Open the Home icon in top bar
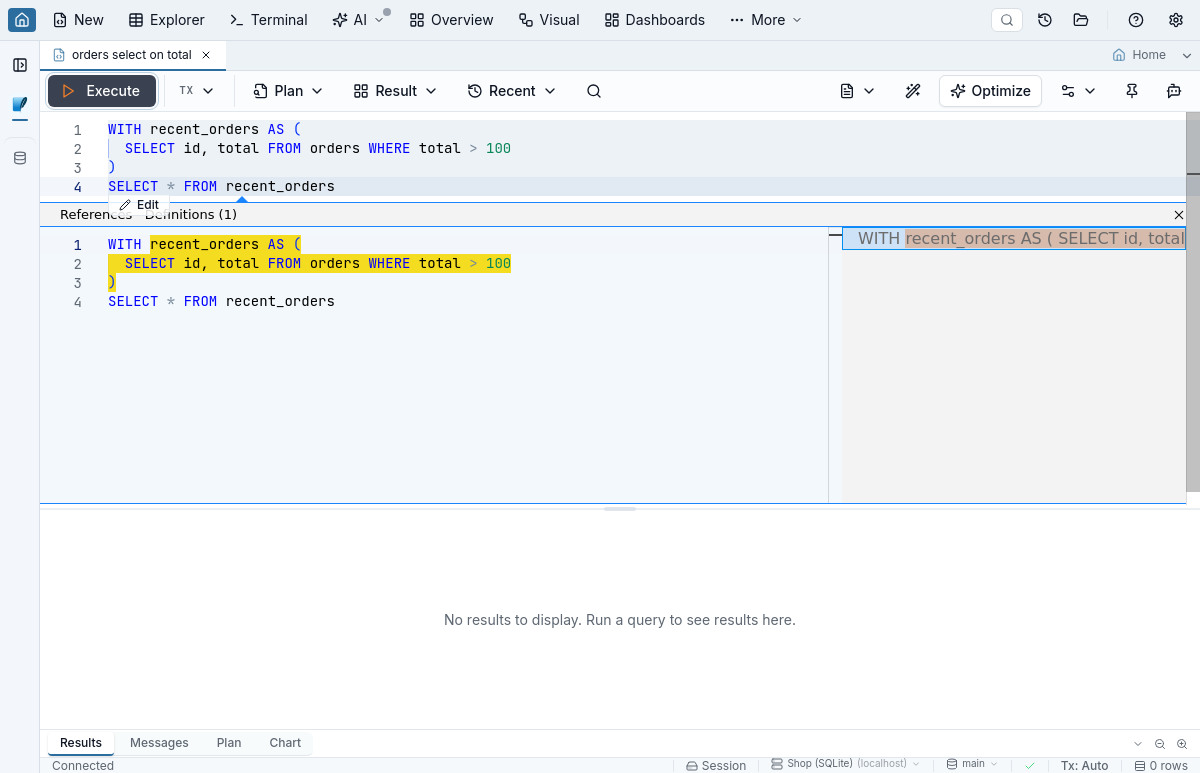Image resolution: width=1200 pixels, height=773 pixels. pyautogui.click(x=22, y=20)
